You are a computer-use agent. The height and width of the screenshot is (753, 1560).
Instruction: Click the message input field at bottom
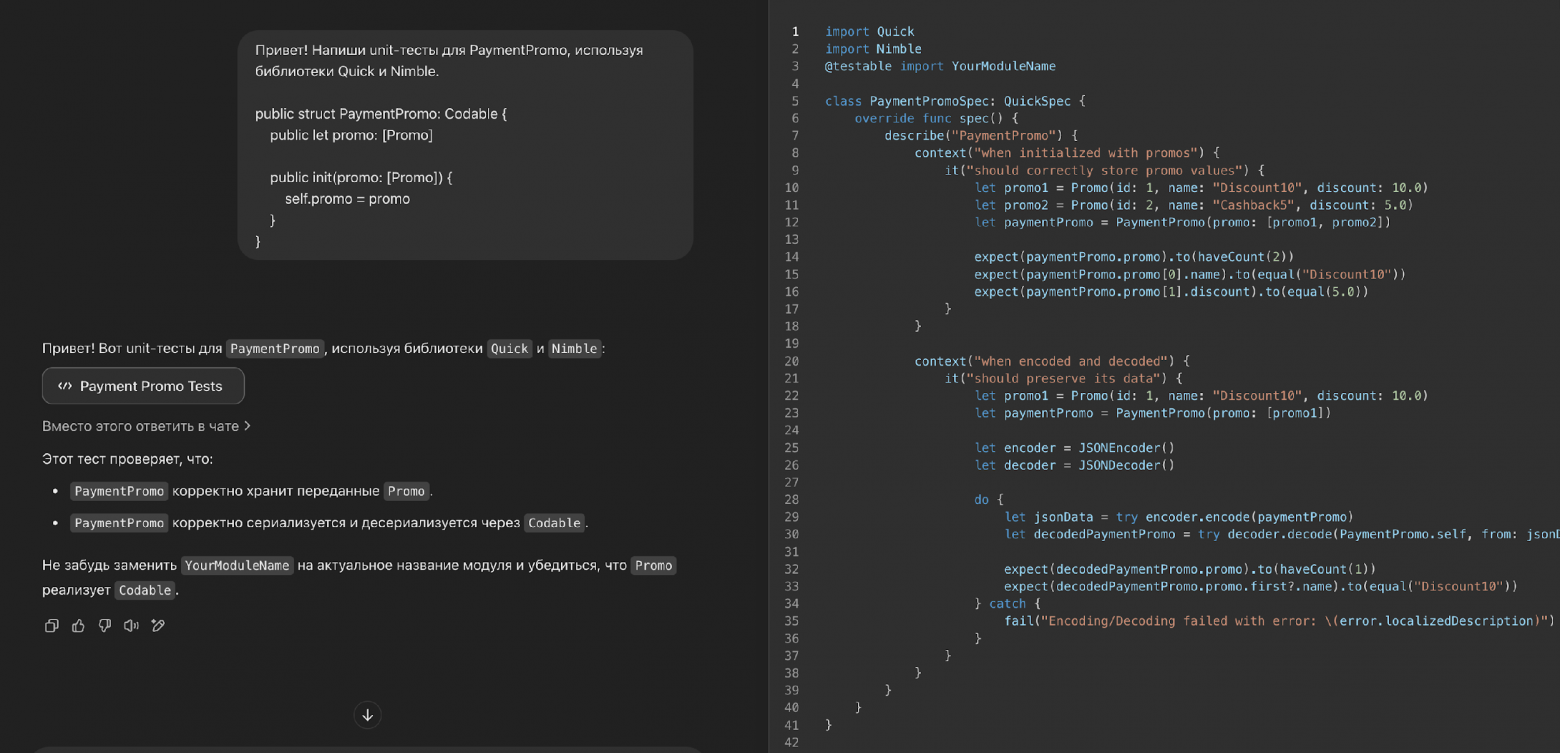click(367, 748)
